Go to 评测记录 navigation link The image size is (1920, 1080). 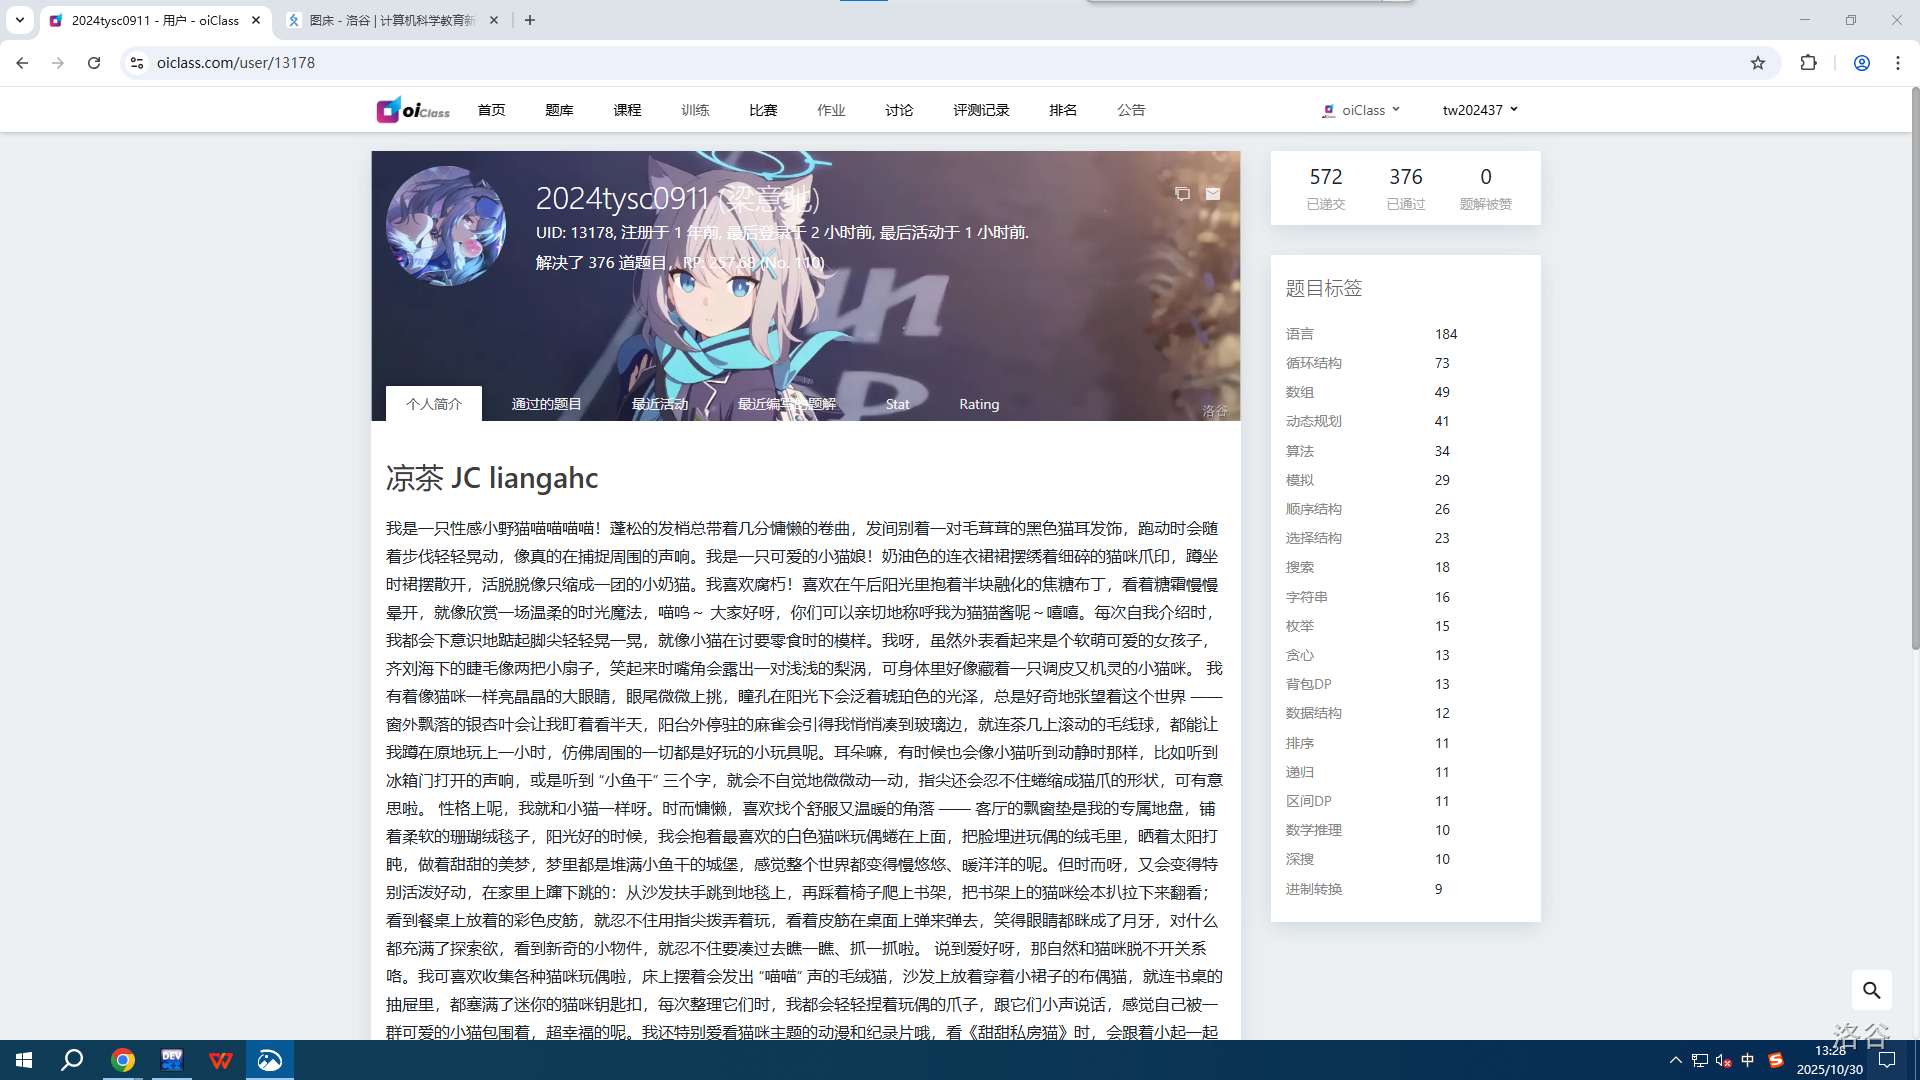[981, 110]
